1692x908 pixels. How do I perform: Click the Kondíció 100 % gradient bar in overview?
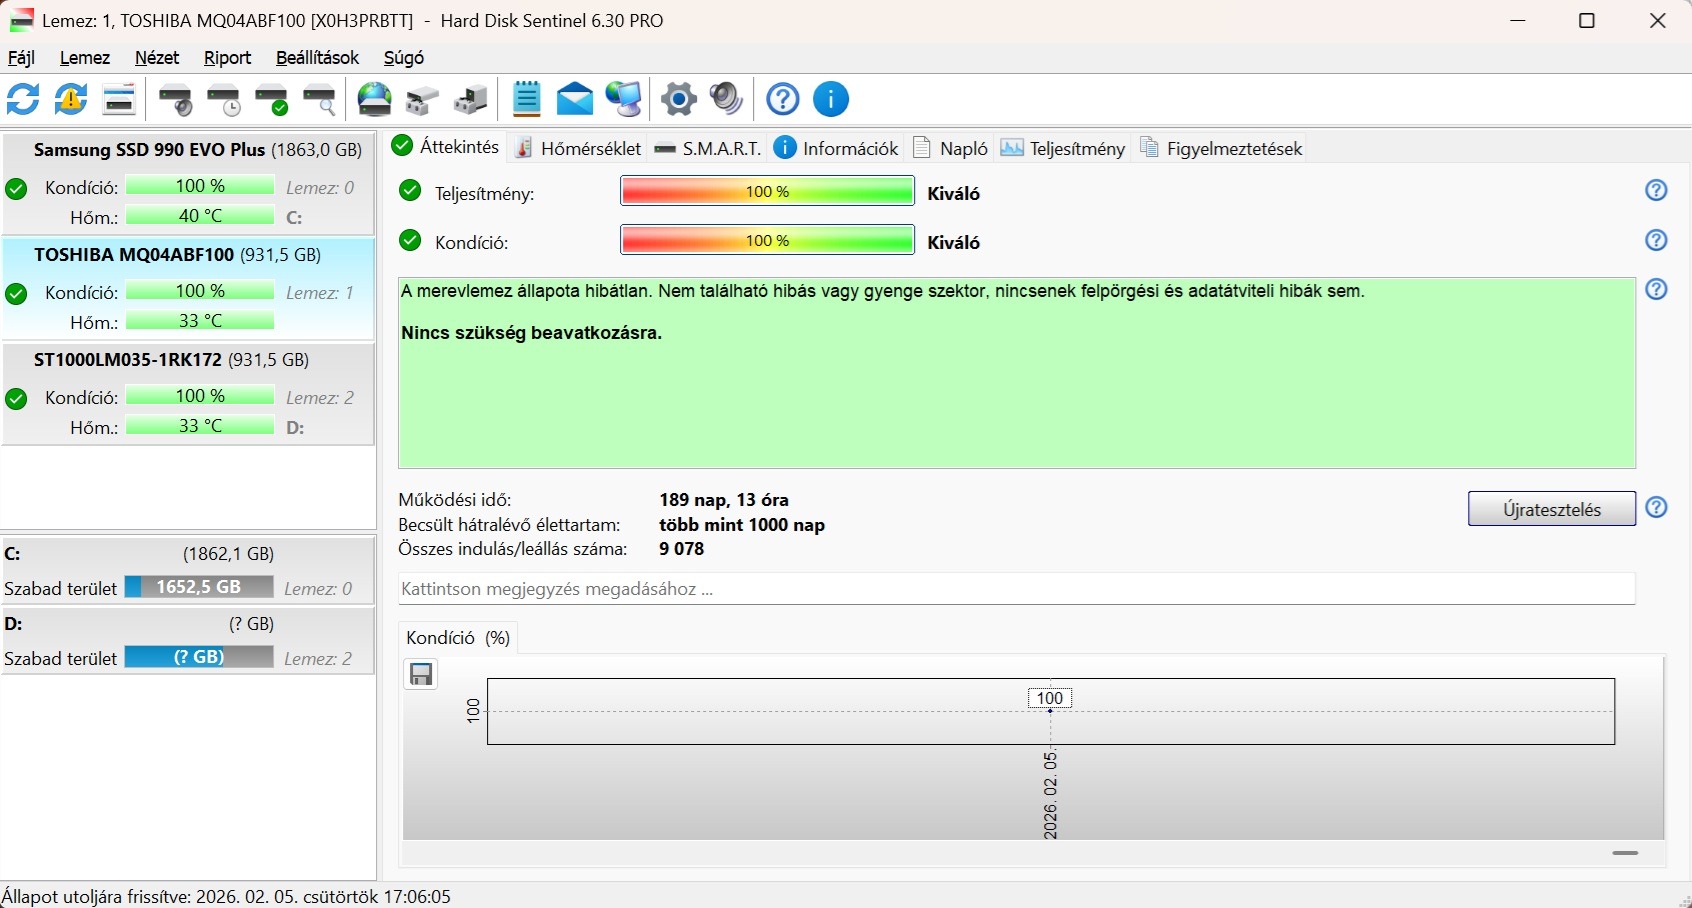click(767, 240)
